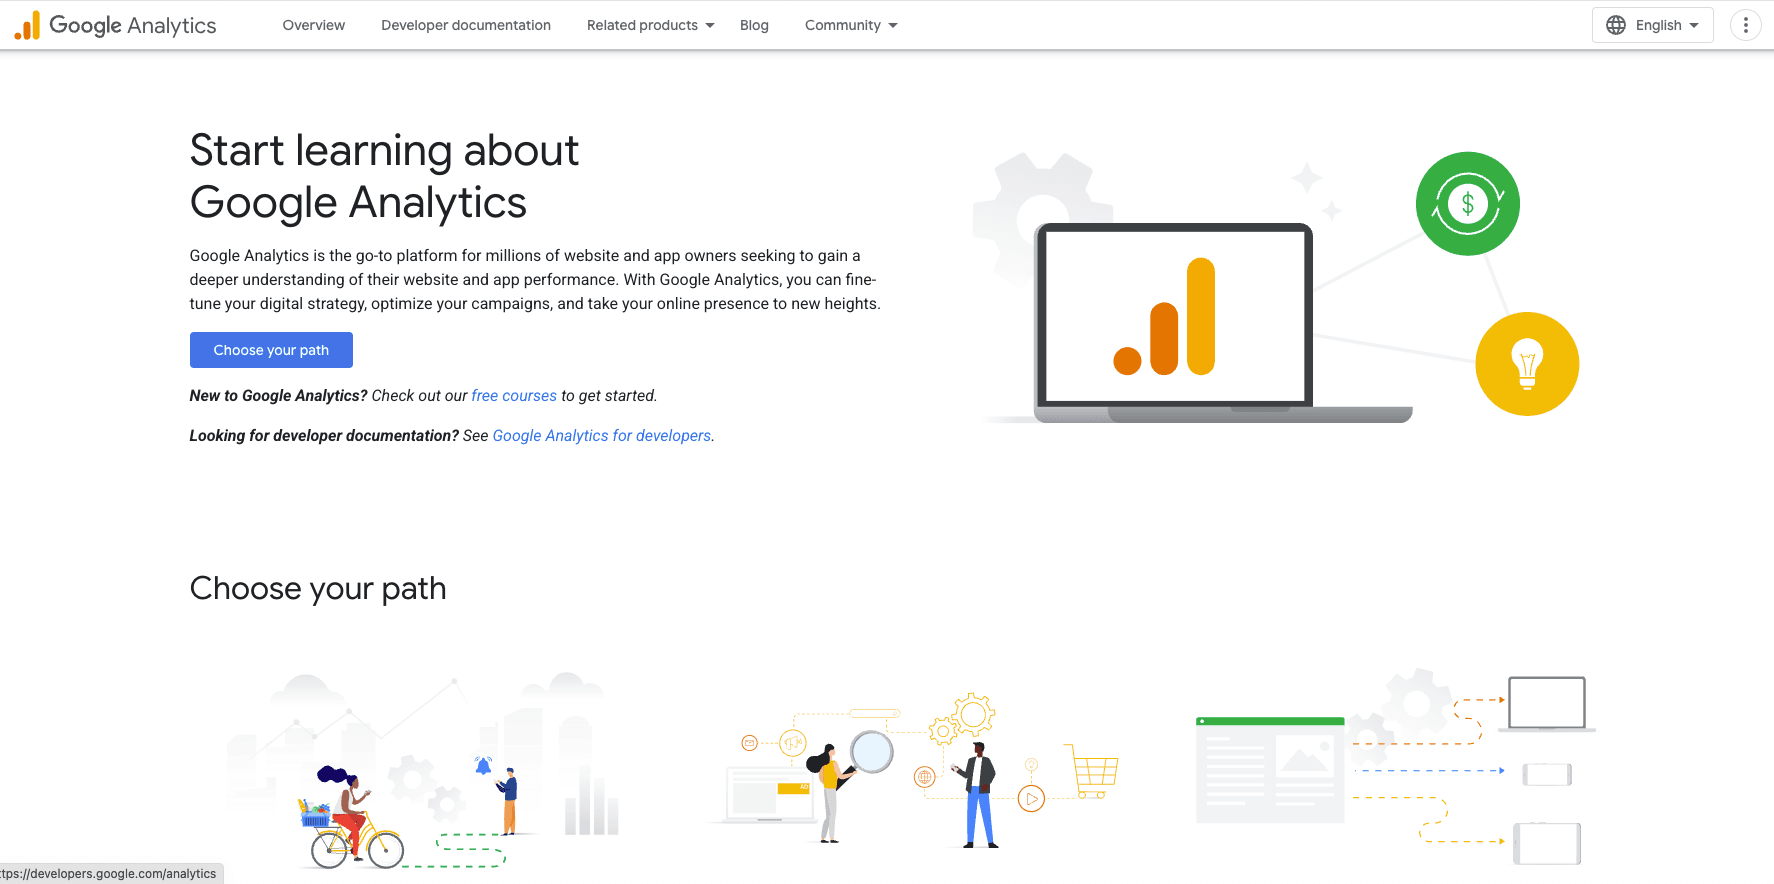
Task: Expand the Community dropdown menu
Action: click(851, 25)
